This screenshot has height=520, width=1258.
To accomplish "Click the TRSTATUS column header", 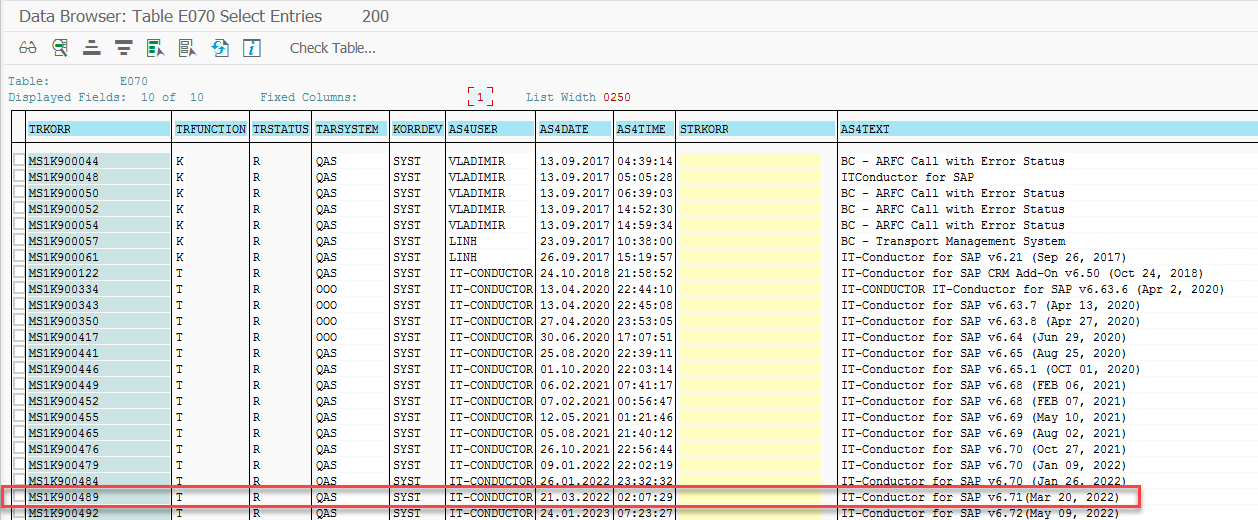I will [280, 129].
